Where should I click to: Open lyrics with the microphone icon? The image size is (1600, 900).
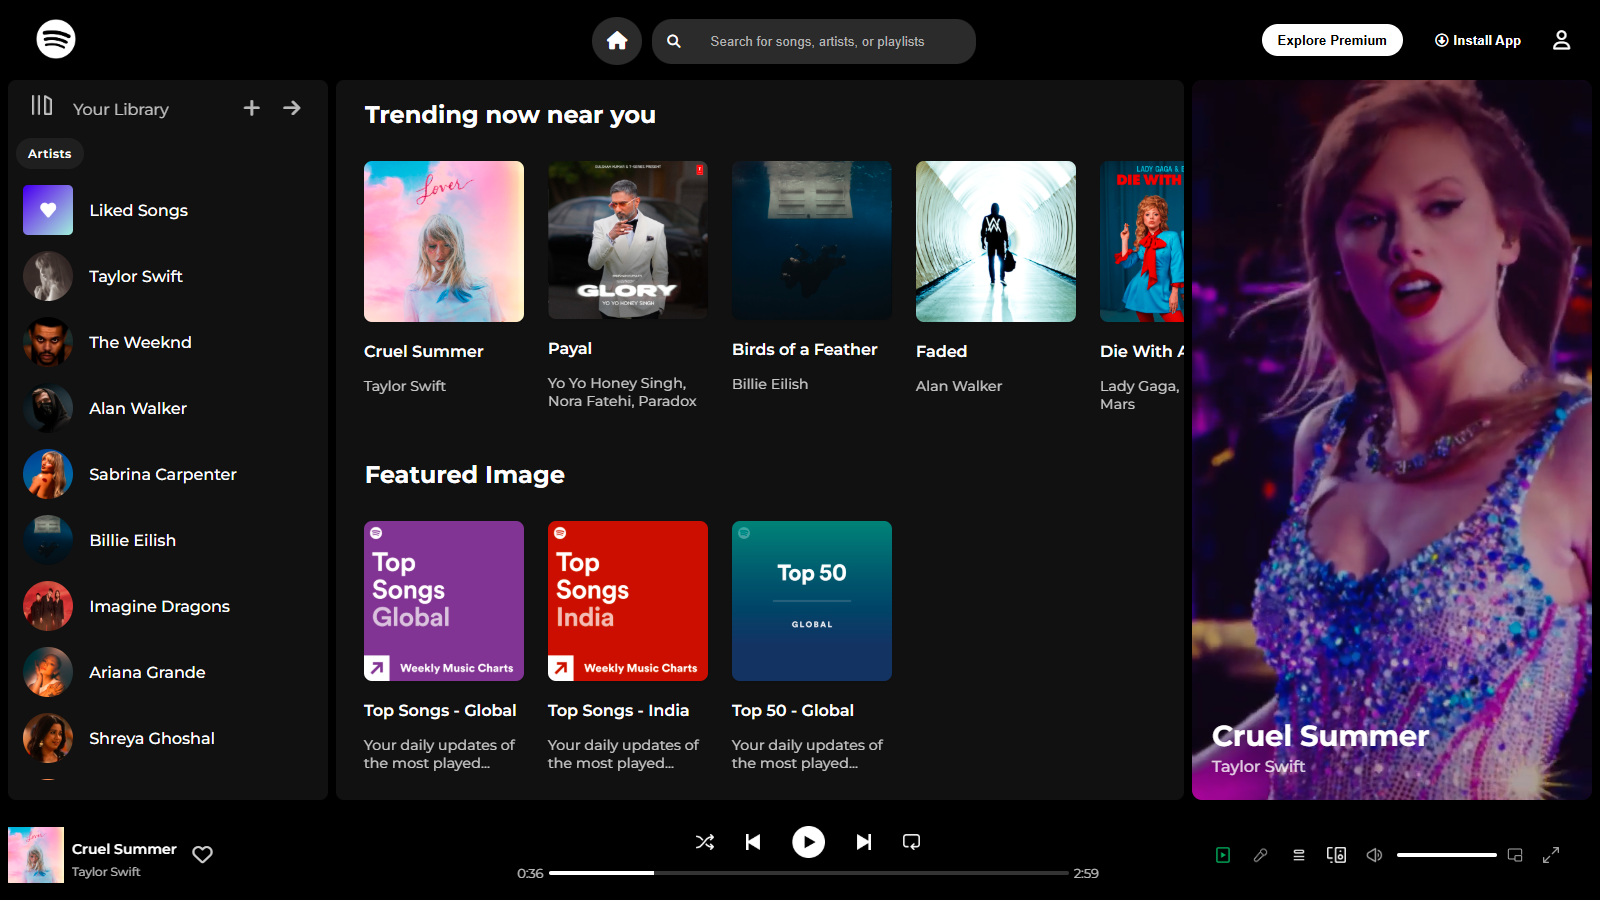click(x=1260, y=855)
